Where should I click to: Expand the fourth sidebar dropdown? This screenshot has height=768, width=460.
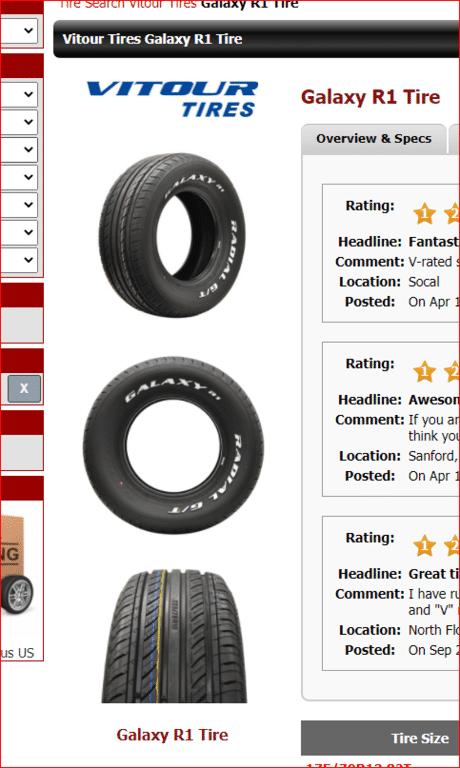tap(19, 149)
